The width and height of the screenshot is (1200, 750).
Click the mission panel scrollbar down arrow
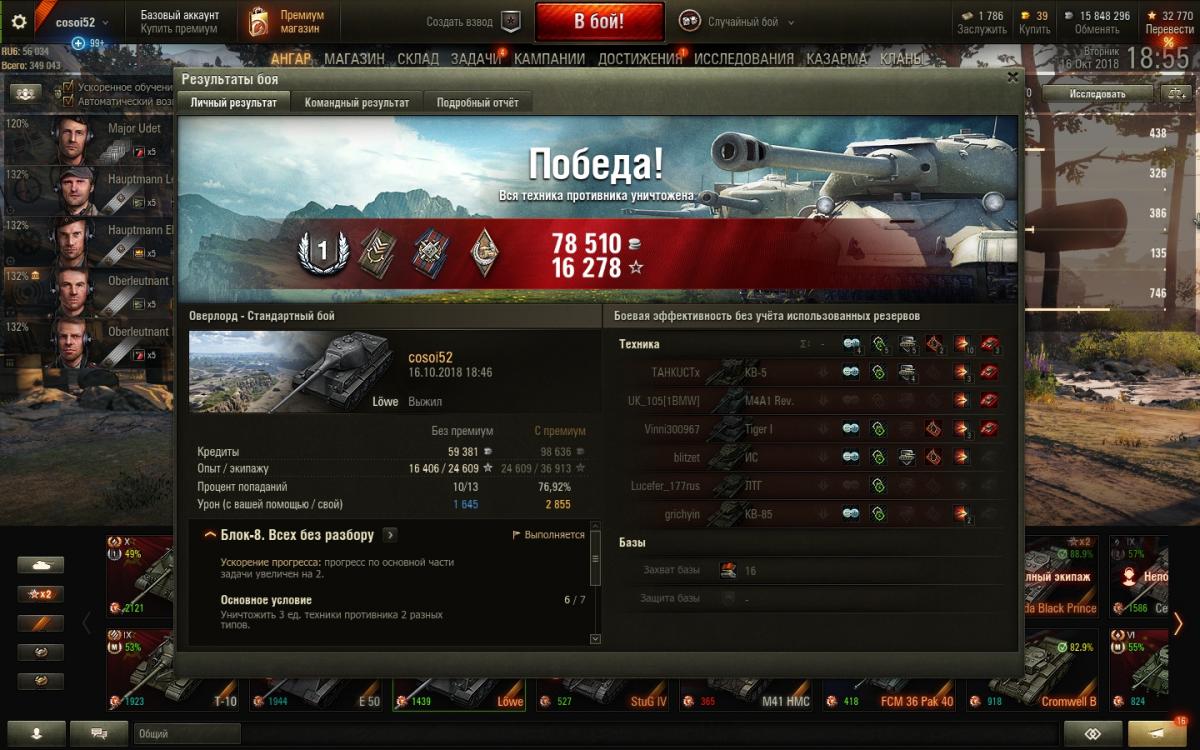[x=595, y=639]
